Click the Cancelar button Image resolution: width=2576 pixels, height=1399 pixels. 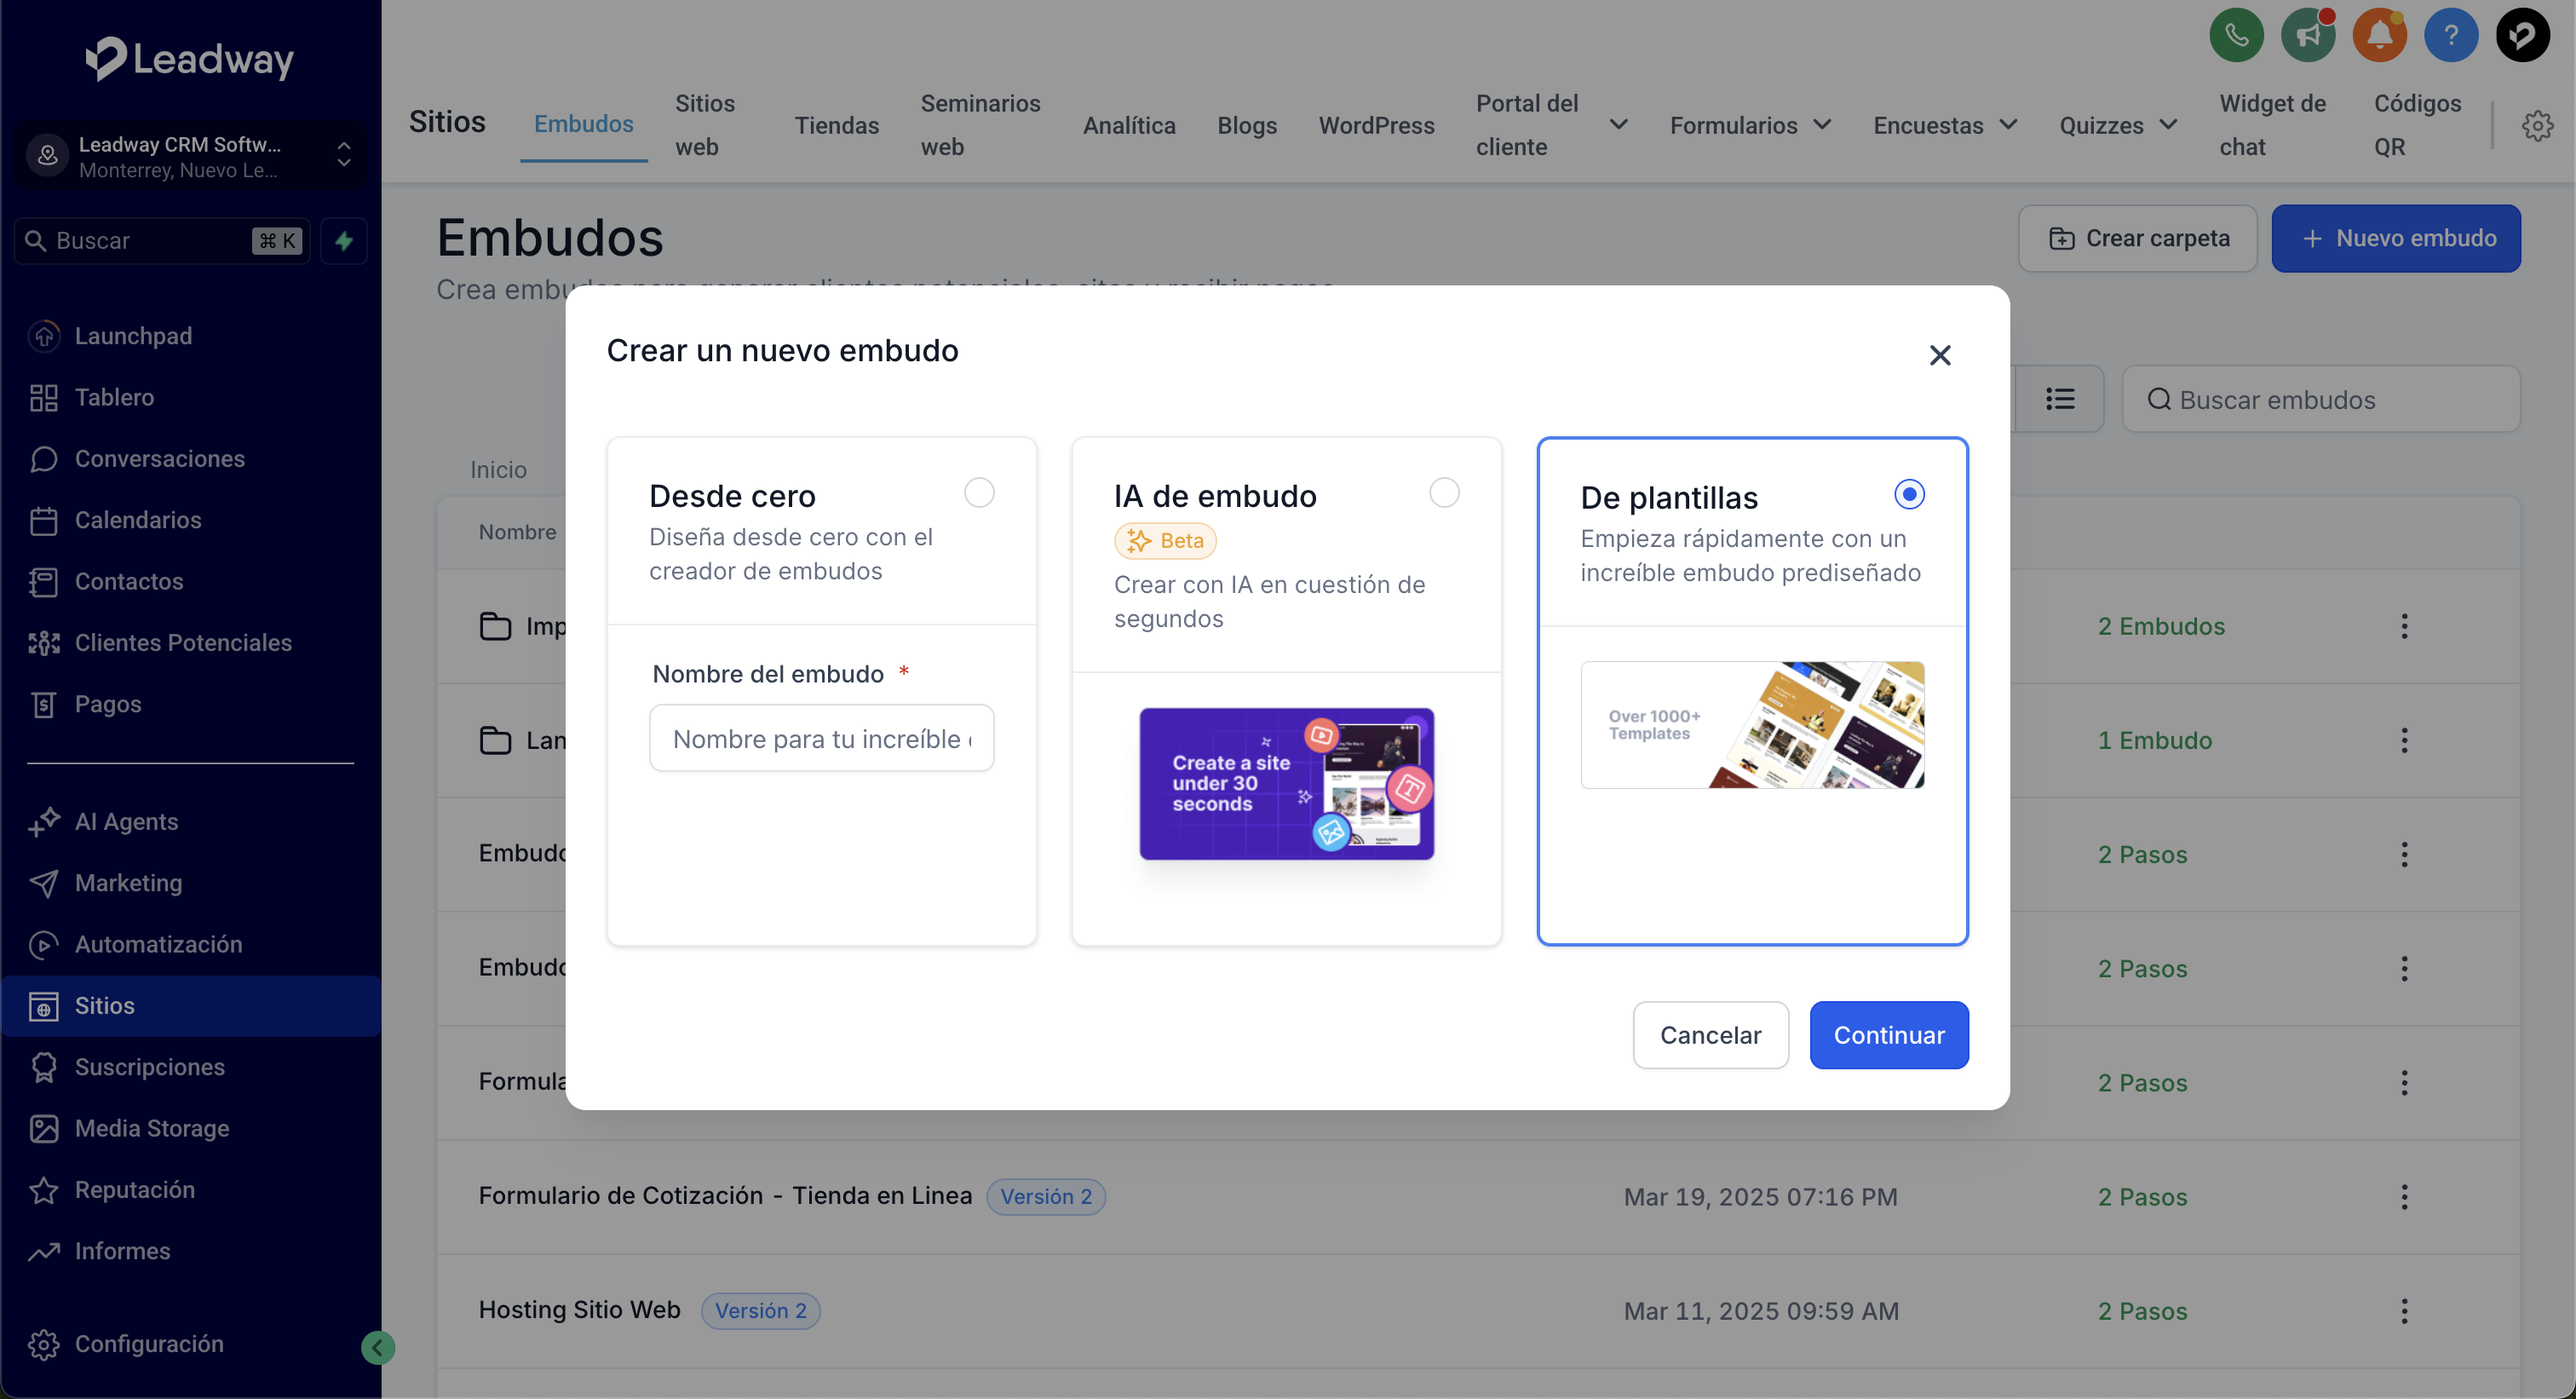1710,1035
